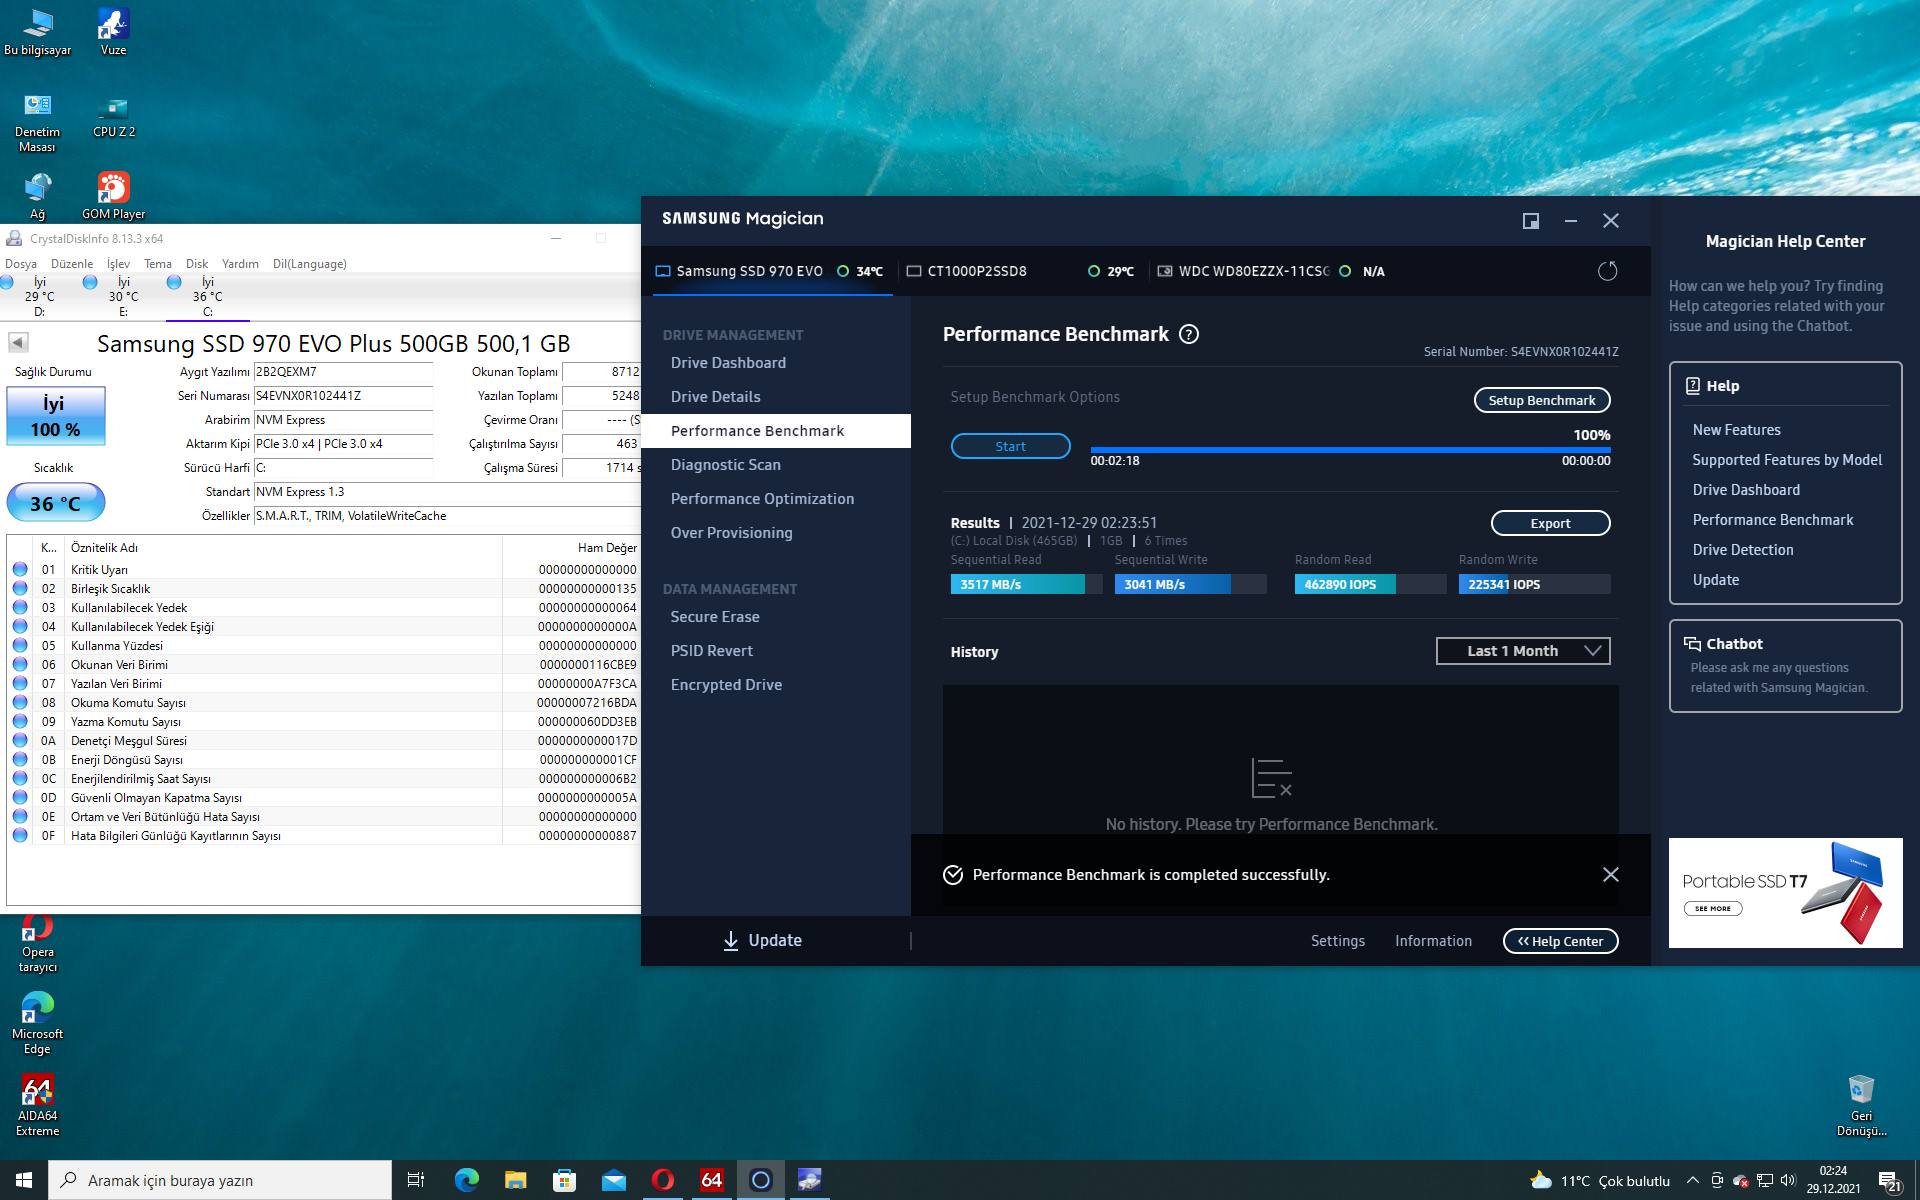Open Task View in the taskbar
Viewport: 1920px width, 1200px height.
tap(416, 1180)
